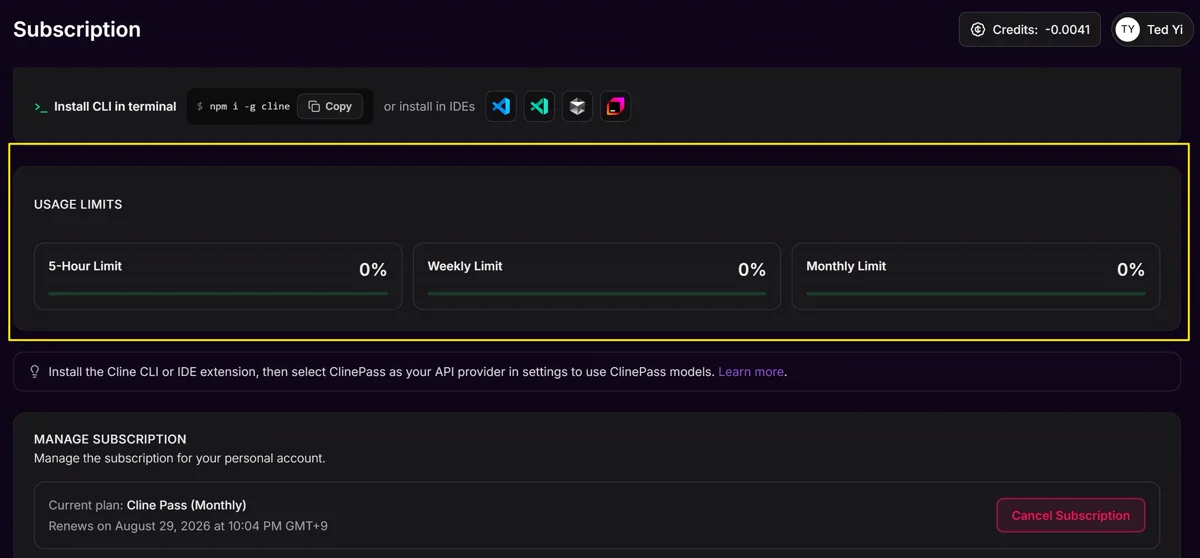The image size is (1200, 558).
Task: Click the USAGE LIMITS heading
Action: point(78,204)
